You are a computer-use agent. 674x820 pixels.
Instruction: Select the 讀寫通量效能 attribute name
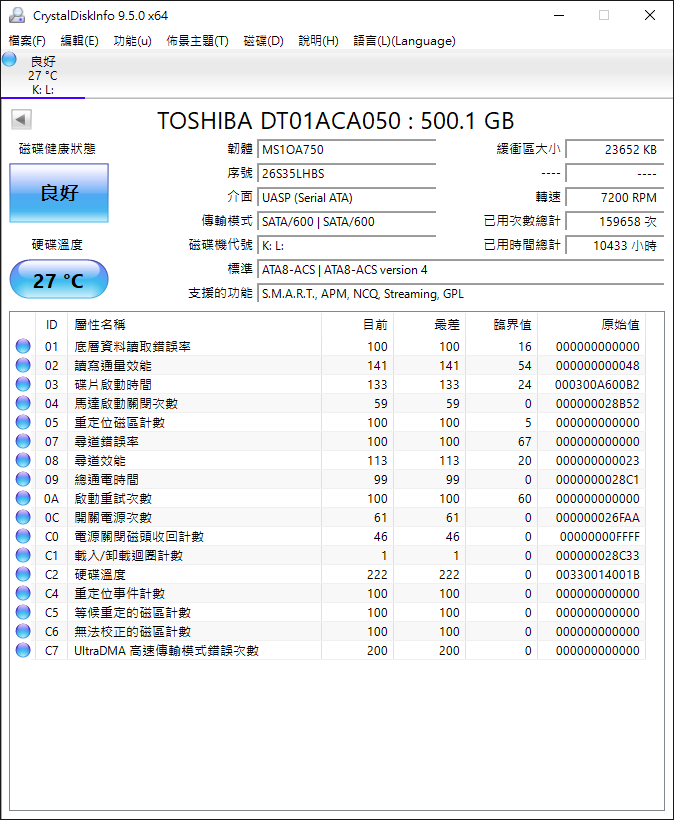[x=113, y=366]
